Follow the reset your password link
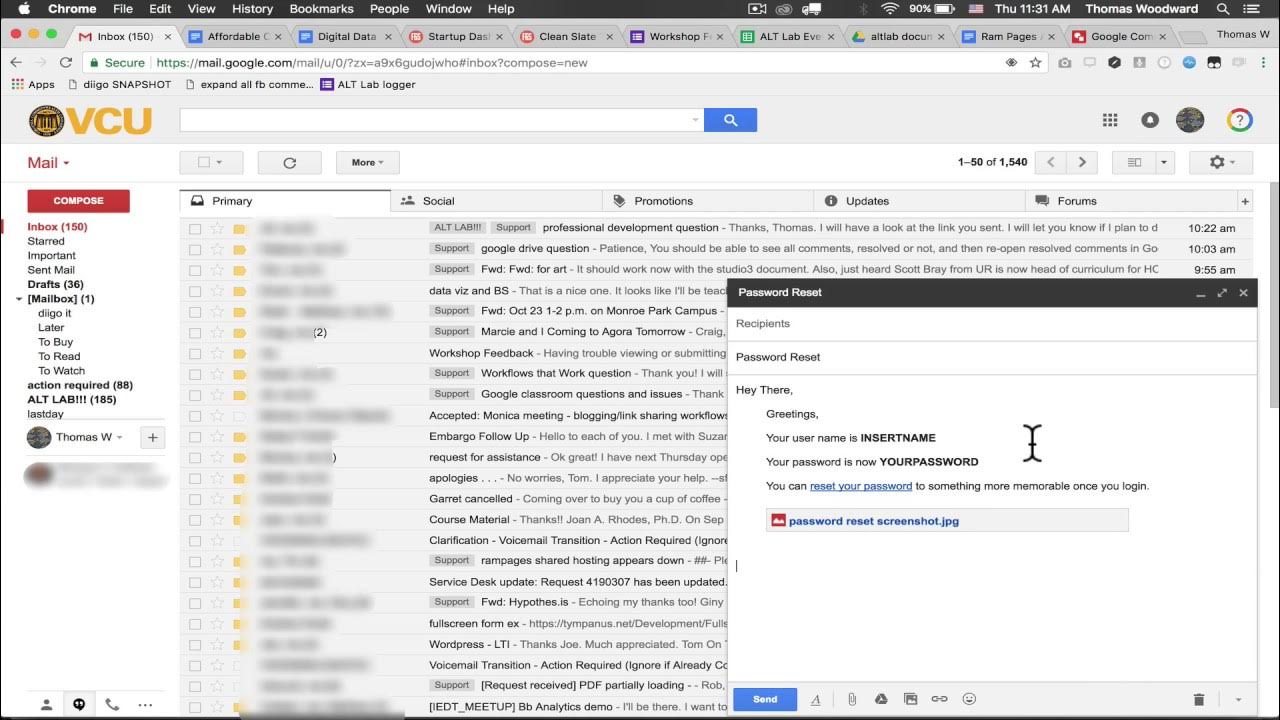Image resolution: width=1280 pixels, height=720 pixels. tap(861, 486)
